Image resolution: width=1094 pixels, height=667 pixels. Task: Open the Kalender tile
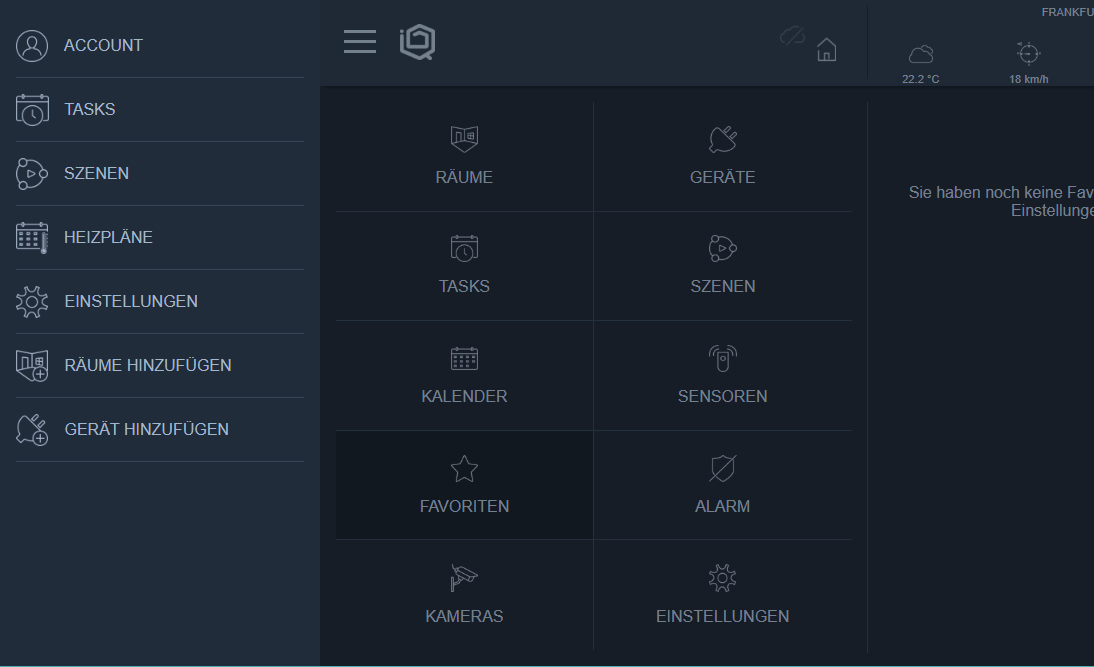click(464, 376)
